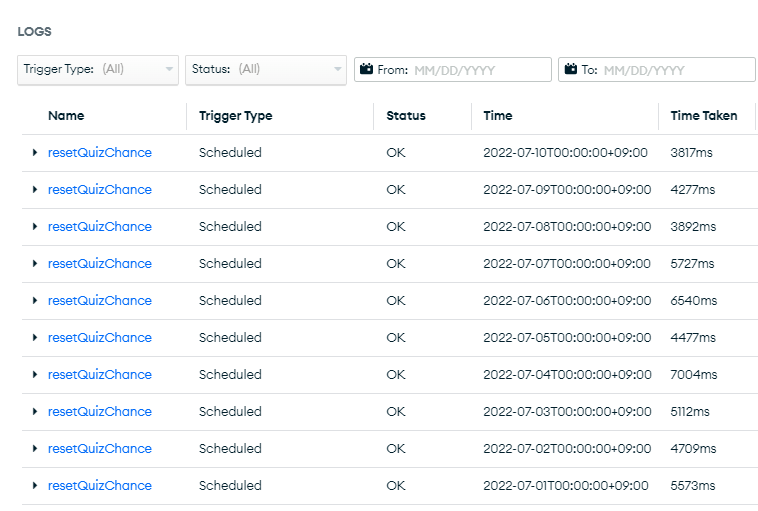The width and height of the screenshot is (758, 511).
Task: Open resetQuizChance link taking 5112ms
Action: click(100, 411)
